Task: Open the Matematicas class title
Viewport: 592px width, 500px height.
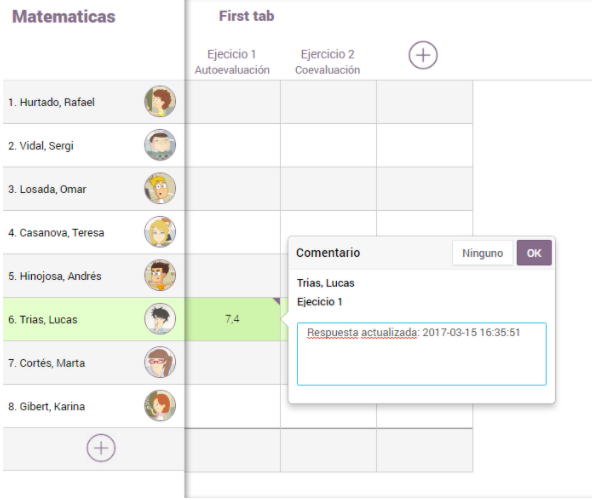Action: click(x=64, y=17)
